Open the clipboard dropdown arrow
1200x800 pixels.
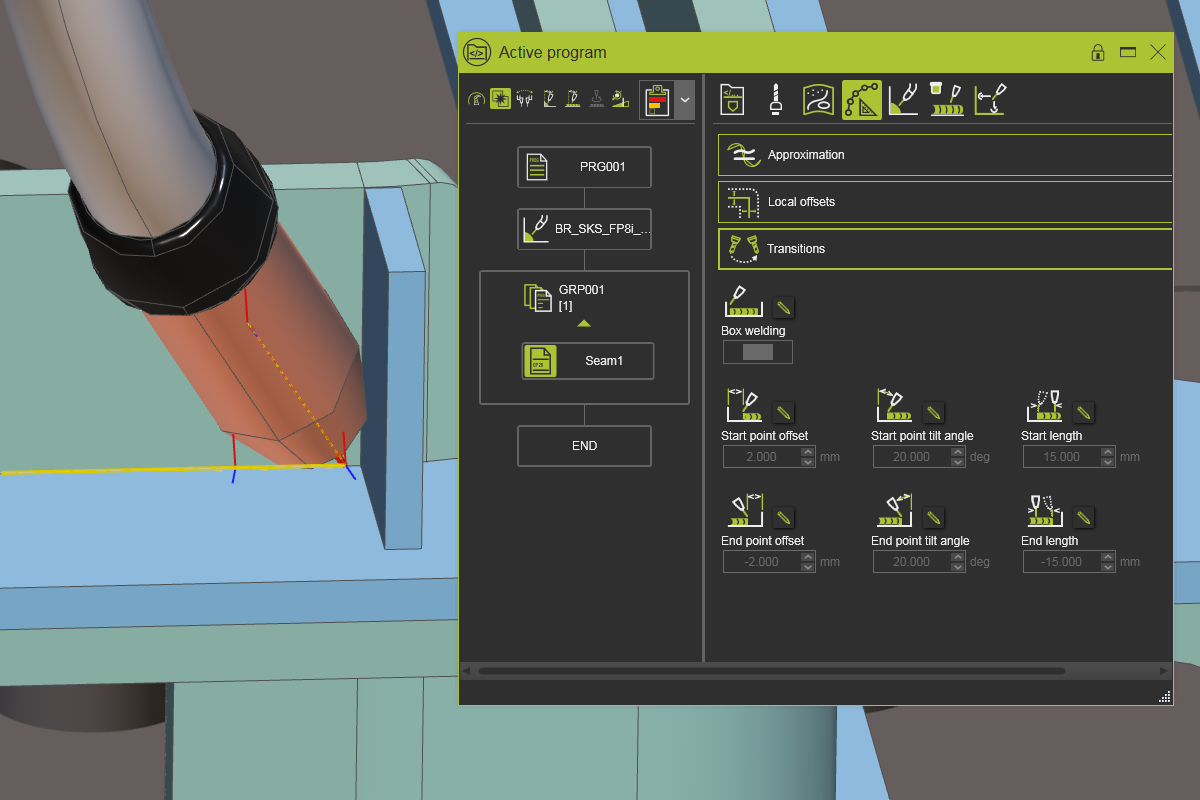point(685,99)
